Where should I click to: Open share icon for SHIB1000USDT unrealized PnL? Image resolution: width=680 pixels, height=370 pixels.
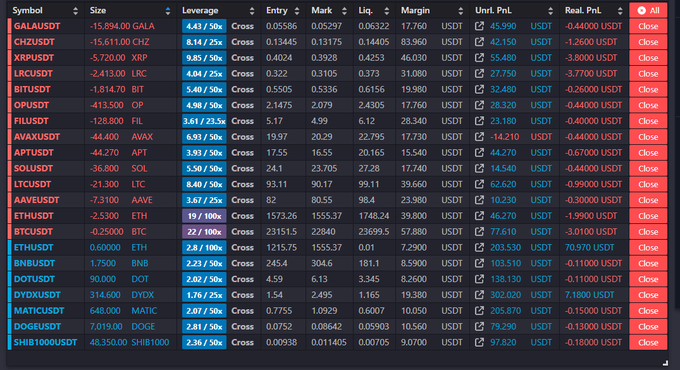(x=479, y=342)
